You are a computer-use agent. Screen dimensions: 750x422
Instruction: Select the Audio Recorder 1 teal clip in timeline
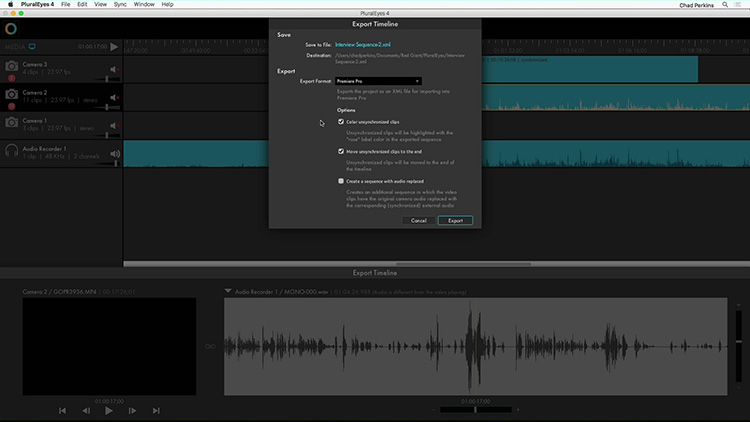click(x=196, y=154)
